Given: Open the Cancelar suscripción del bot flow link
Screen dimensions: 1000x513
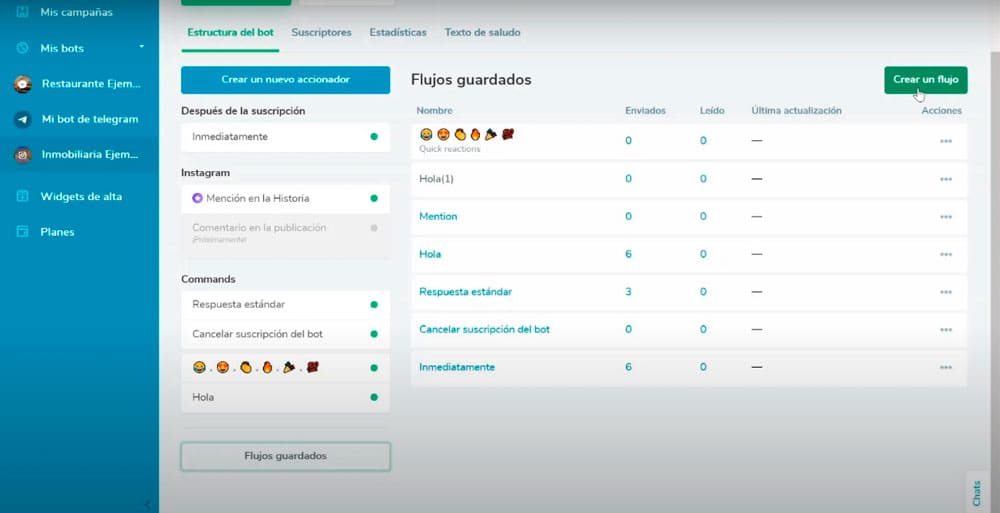Looking at the screenshot, I should (x=484, y=329).
